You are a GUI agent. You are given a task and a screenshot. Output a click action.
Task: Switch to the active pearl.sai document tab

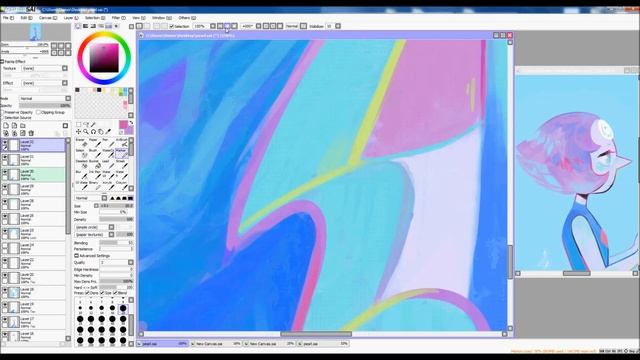pos(162,344)
